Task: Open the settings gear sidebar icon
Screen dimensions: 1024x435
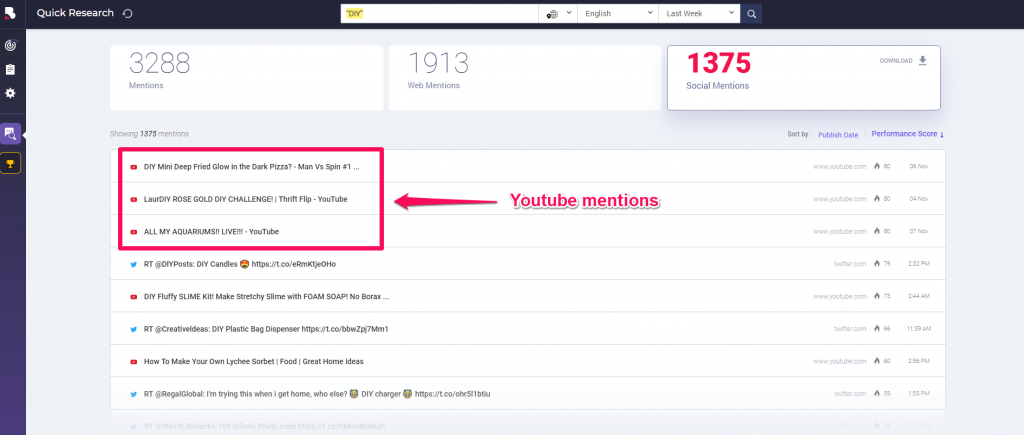Action: pyautogui.click(x=10, y=93)
